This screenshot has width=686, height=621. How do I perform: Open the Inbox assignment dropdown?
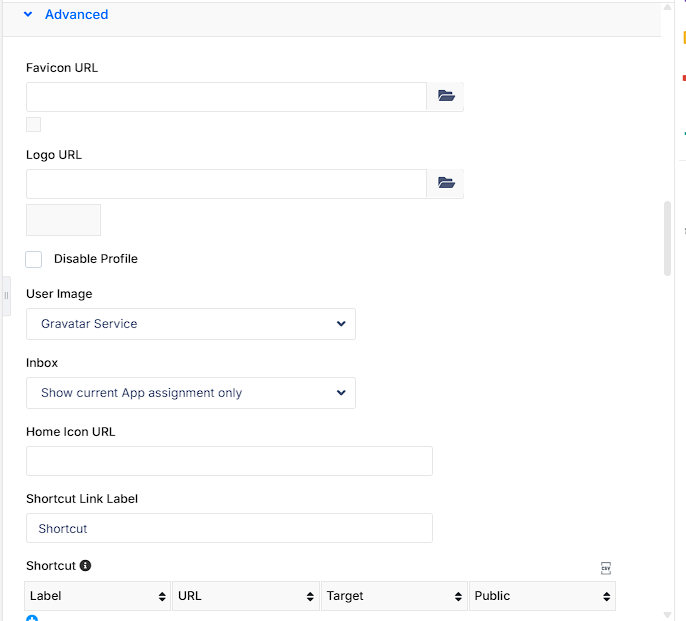(x=191, y=393)
